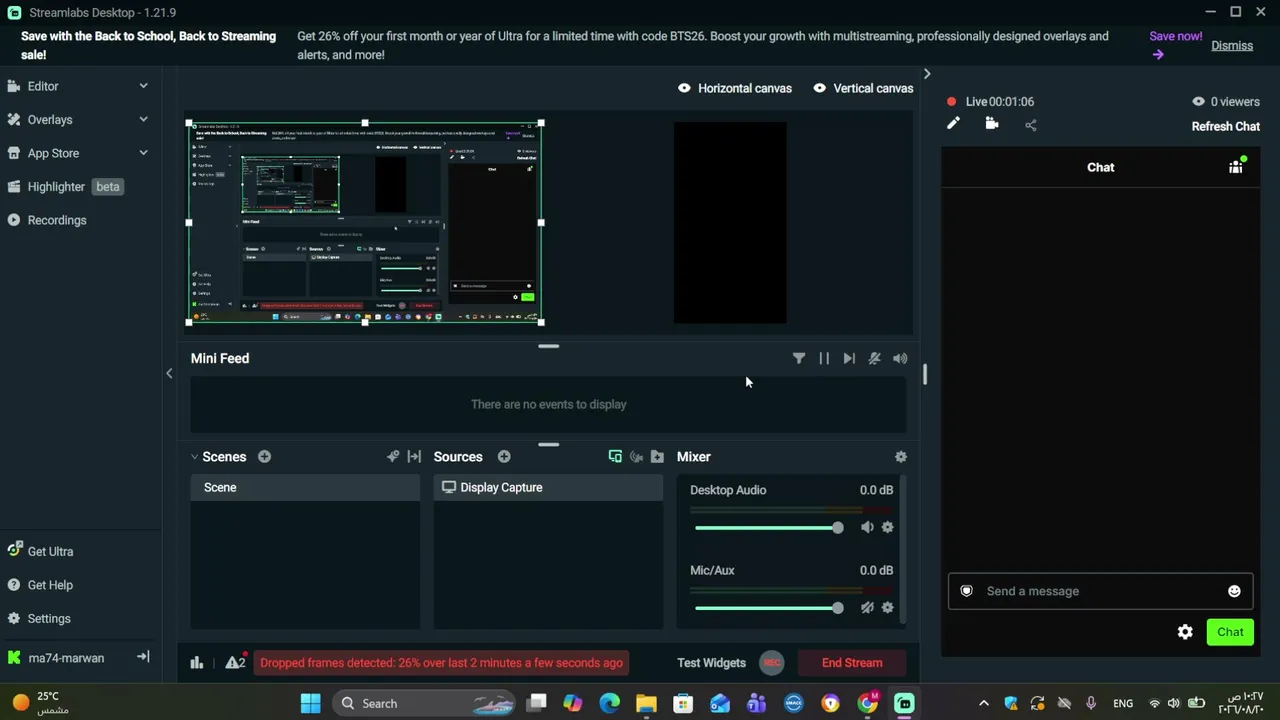
Task: Select the Scene item in Scenes
Action: point(305,487)
